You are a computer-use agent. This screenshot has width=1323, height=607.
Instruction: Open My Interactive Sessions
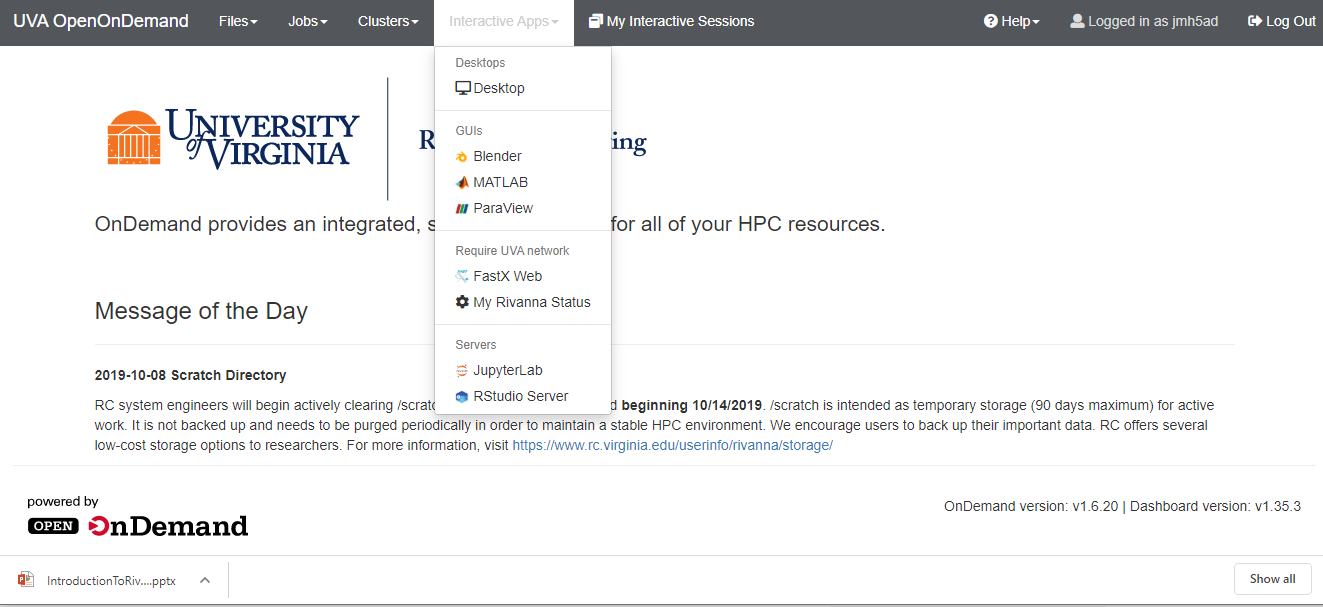tap(671, 21)
